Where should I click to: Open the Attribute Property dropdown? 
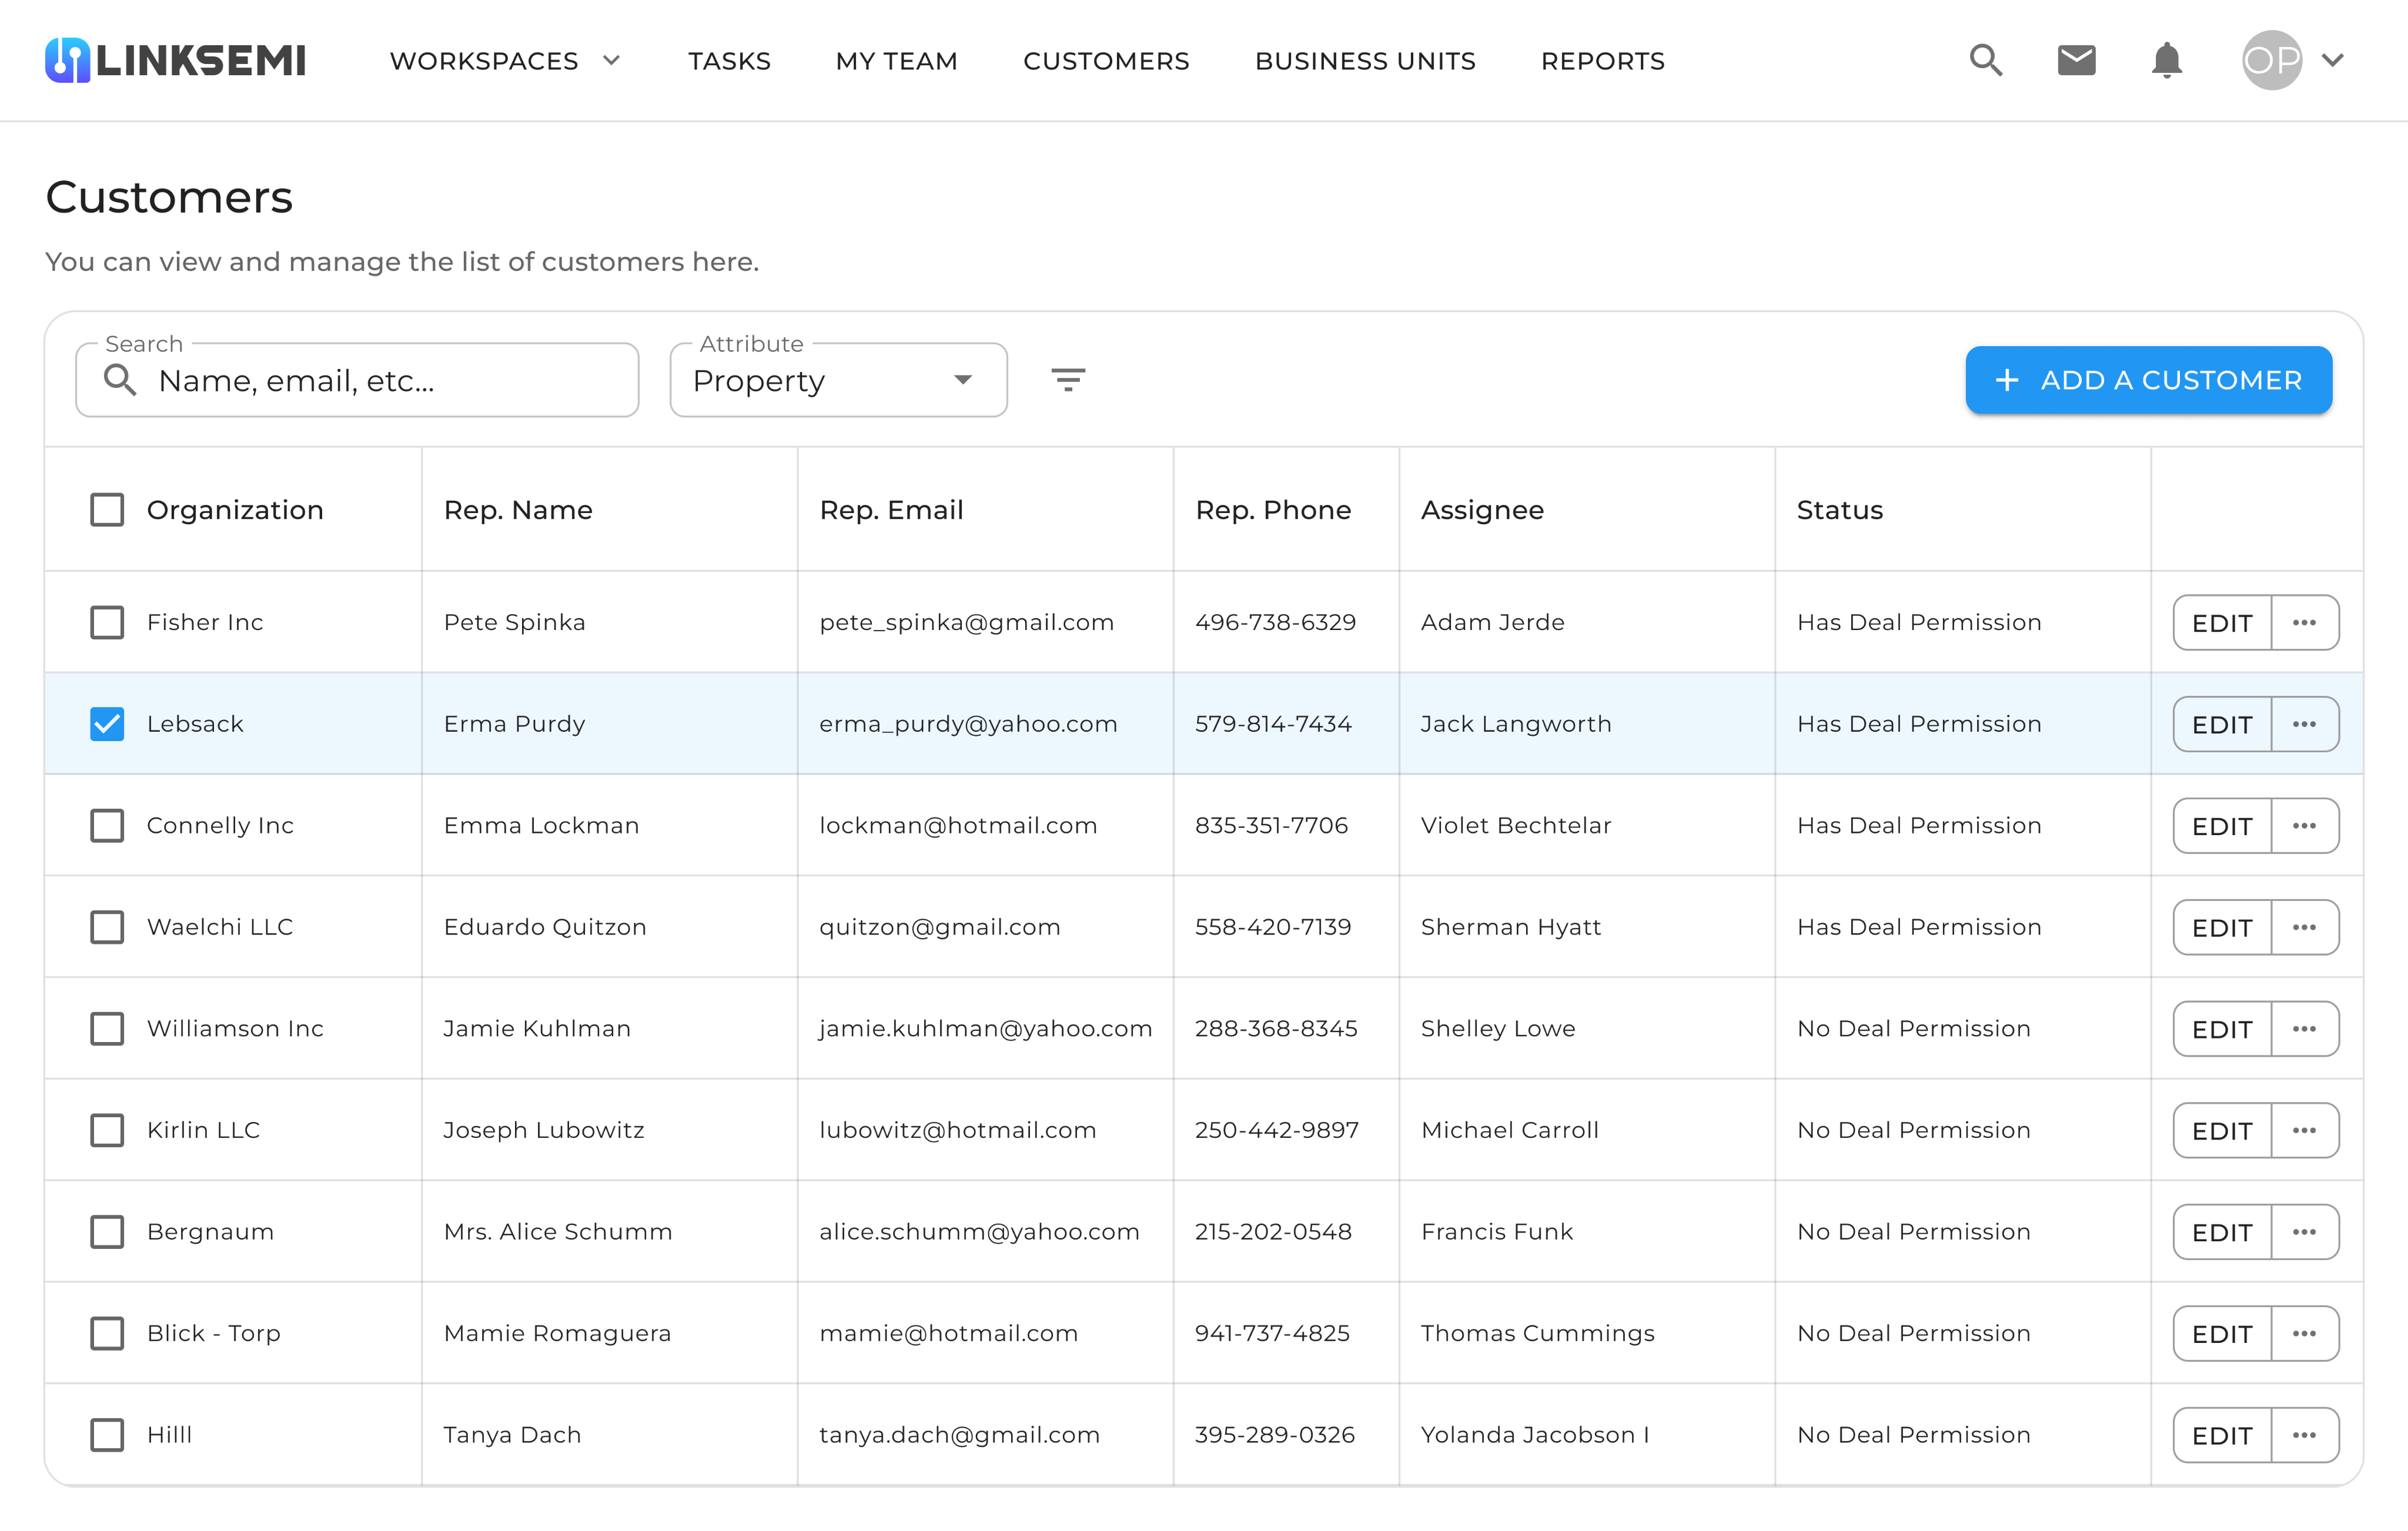[838, 380]
